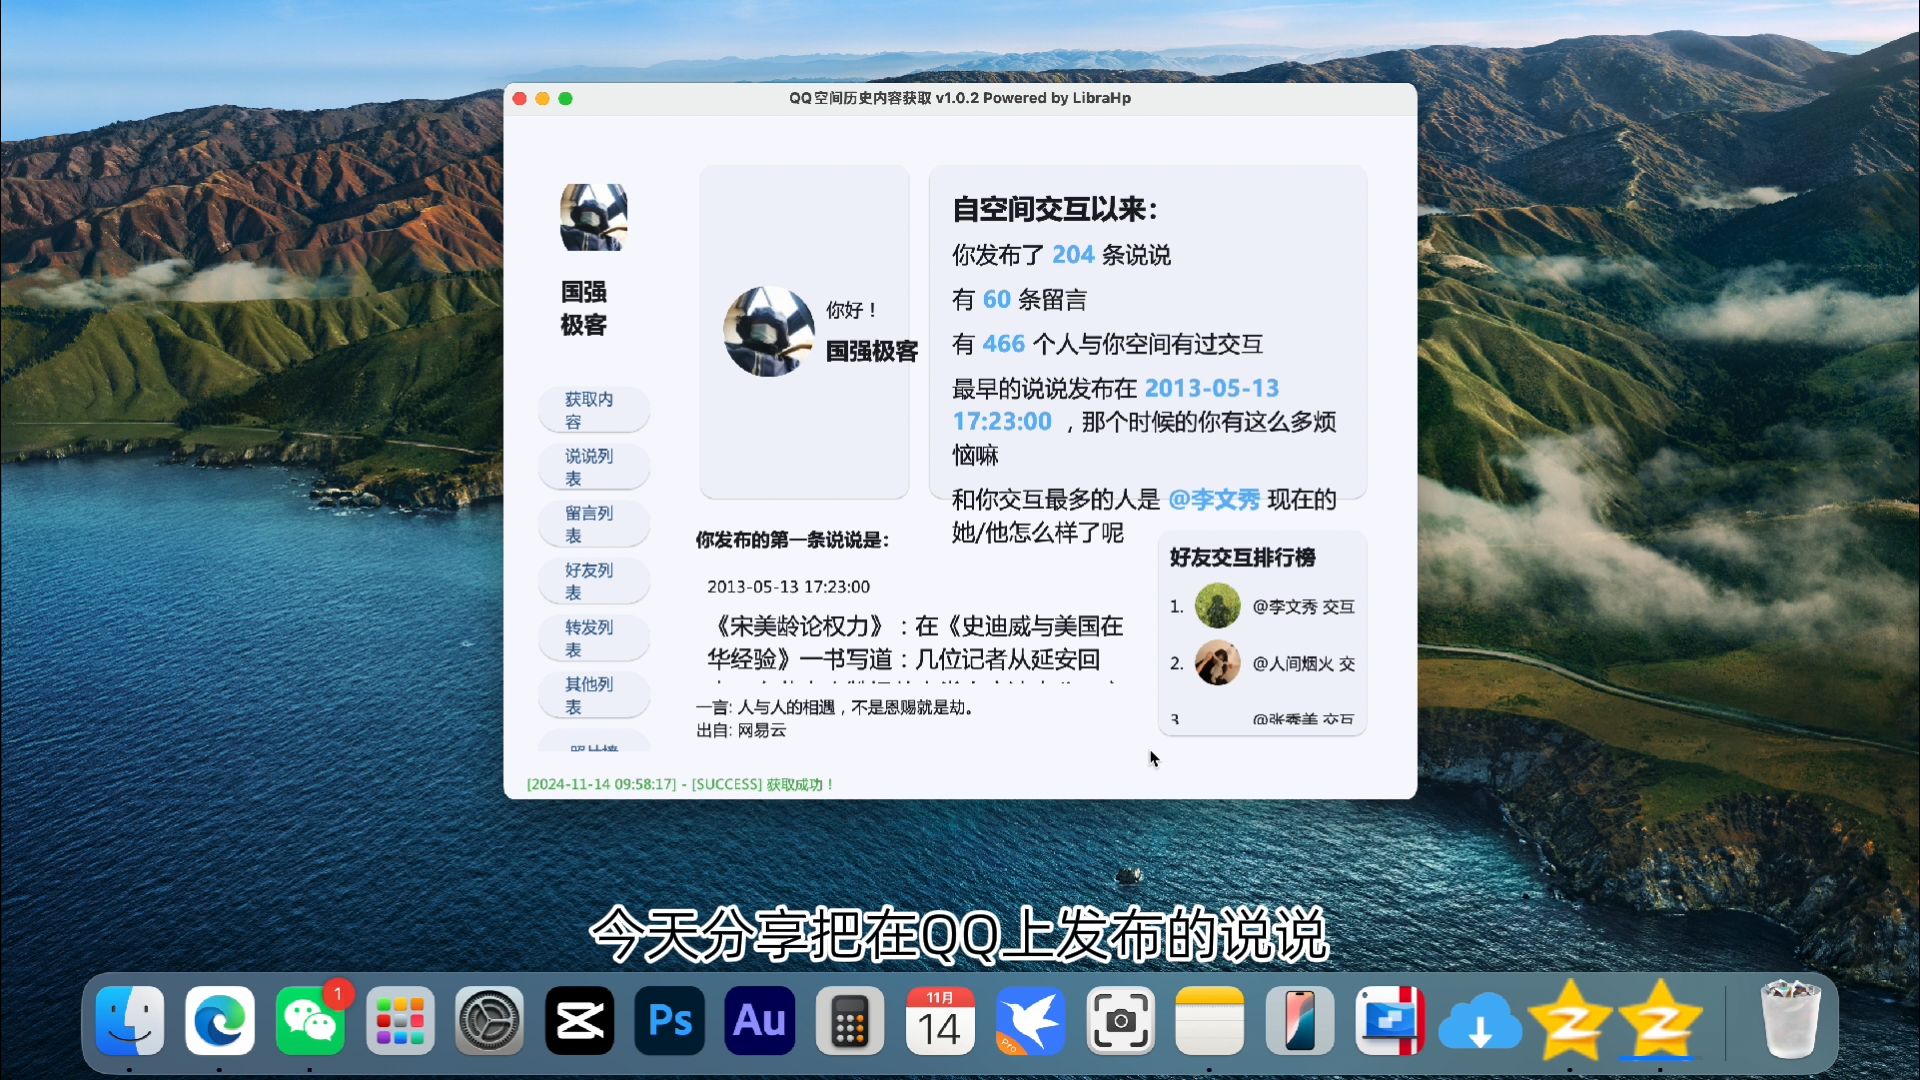Open System Preferences gear icon
Viewport: 1920px width, 1080px height.
tap(490, 1020)
